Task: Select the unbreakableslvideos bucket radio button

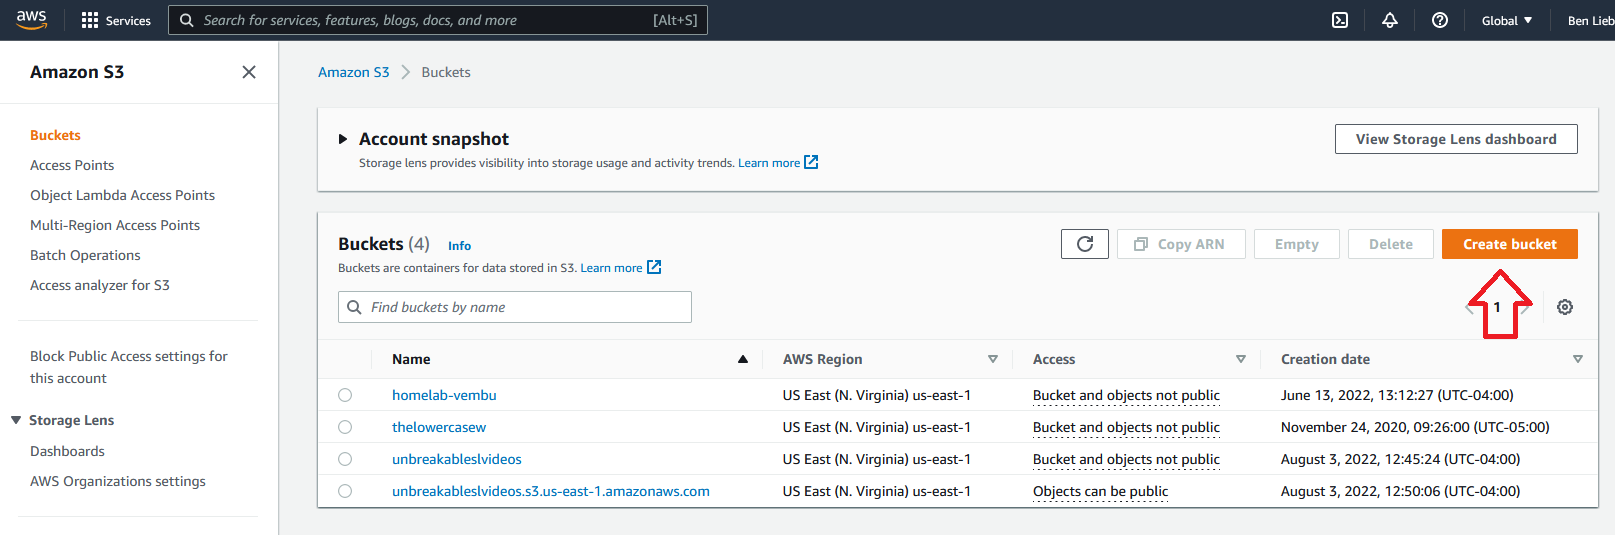Action: coord(345,459)
